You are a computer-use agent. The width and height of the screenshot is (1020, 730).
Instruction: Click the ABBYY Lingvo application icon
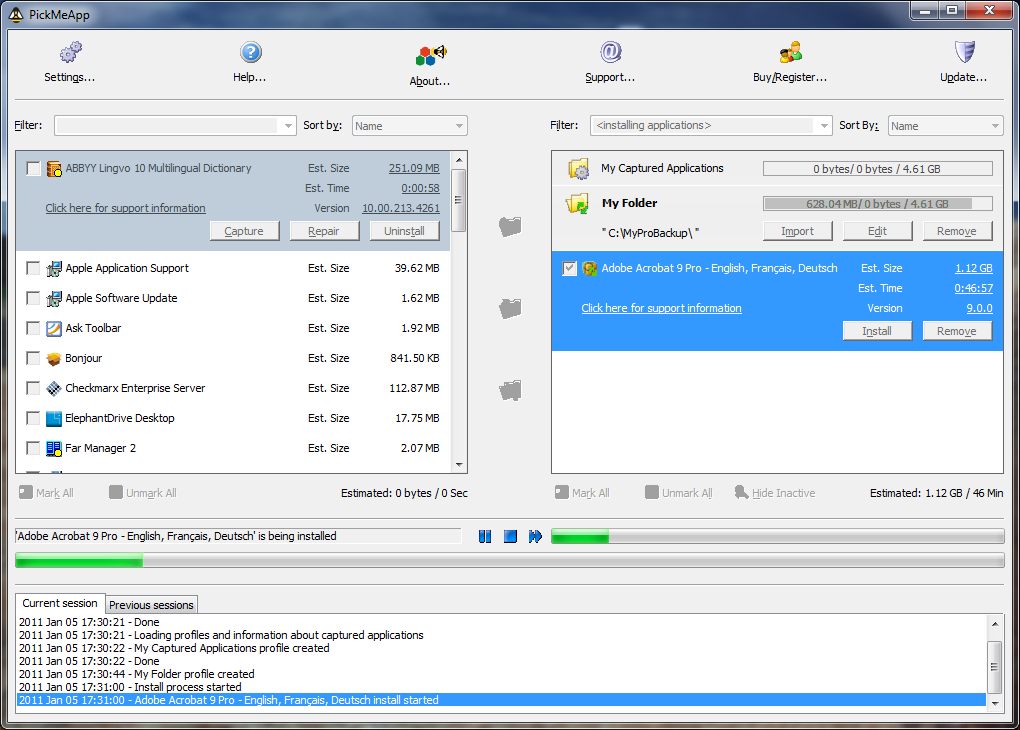(x=54, y=169)
